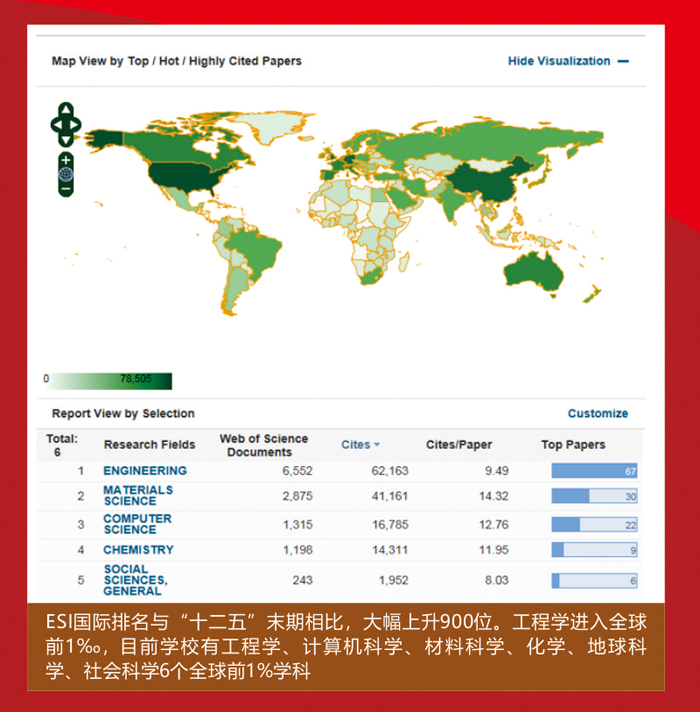Image resolution: width=700 pixels, height=712 pixels.
Task: Click the 16,785 cites value
Action: pyautogui.click(x=390, y=524)
